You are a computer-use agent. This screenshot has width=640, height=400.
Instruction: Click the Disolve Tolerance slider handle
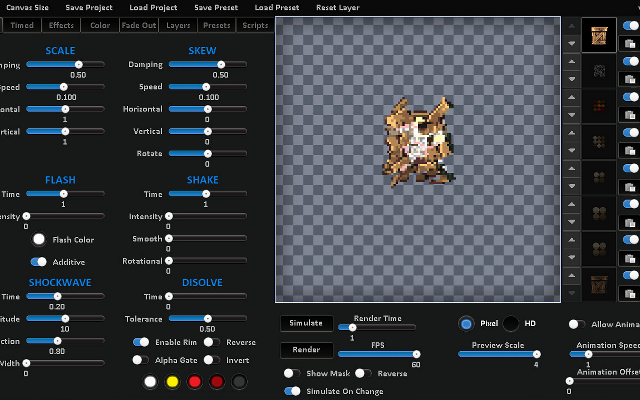pos(208,318)
